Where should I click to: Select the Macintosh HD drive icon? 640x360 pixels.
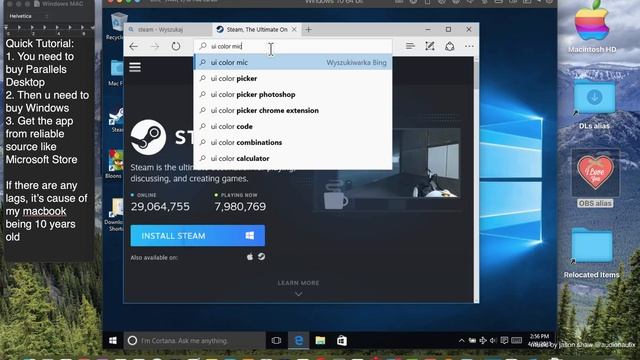(592, 27)
